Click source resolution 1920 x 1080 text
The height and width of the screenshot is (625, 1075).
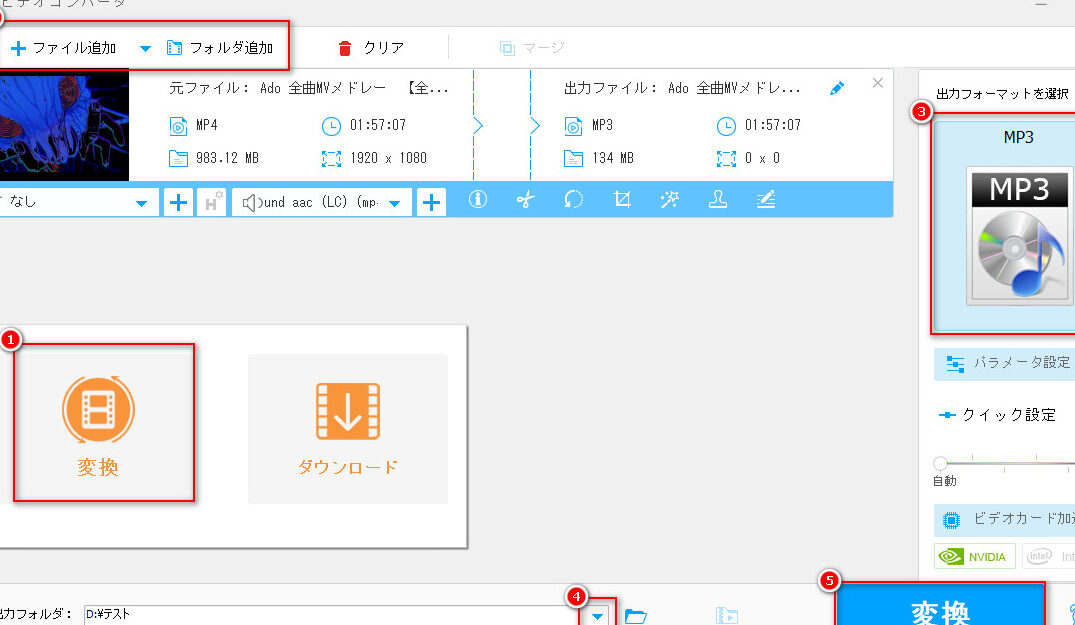click(x=388, y=158)
